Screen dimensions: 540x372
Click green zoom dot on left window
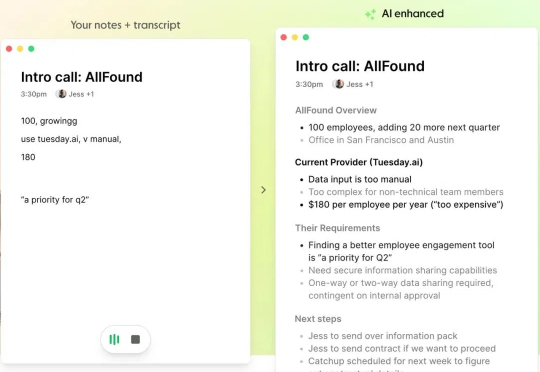(31, 49)
